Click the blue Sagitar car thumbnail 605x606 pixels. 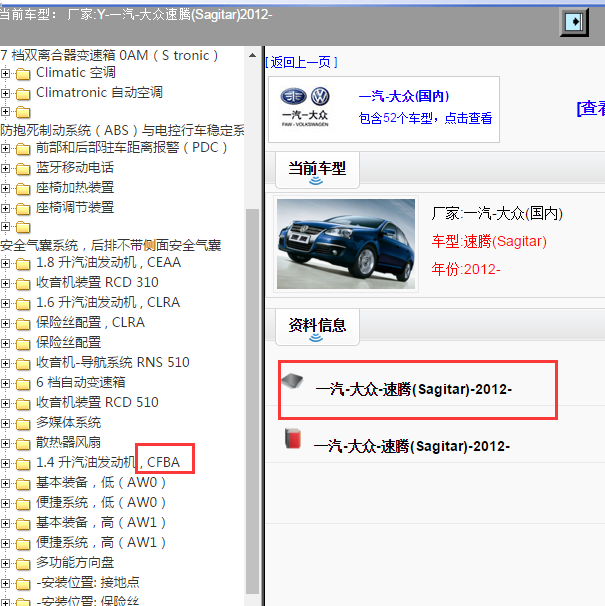click(x=346, y=244)
